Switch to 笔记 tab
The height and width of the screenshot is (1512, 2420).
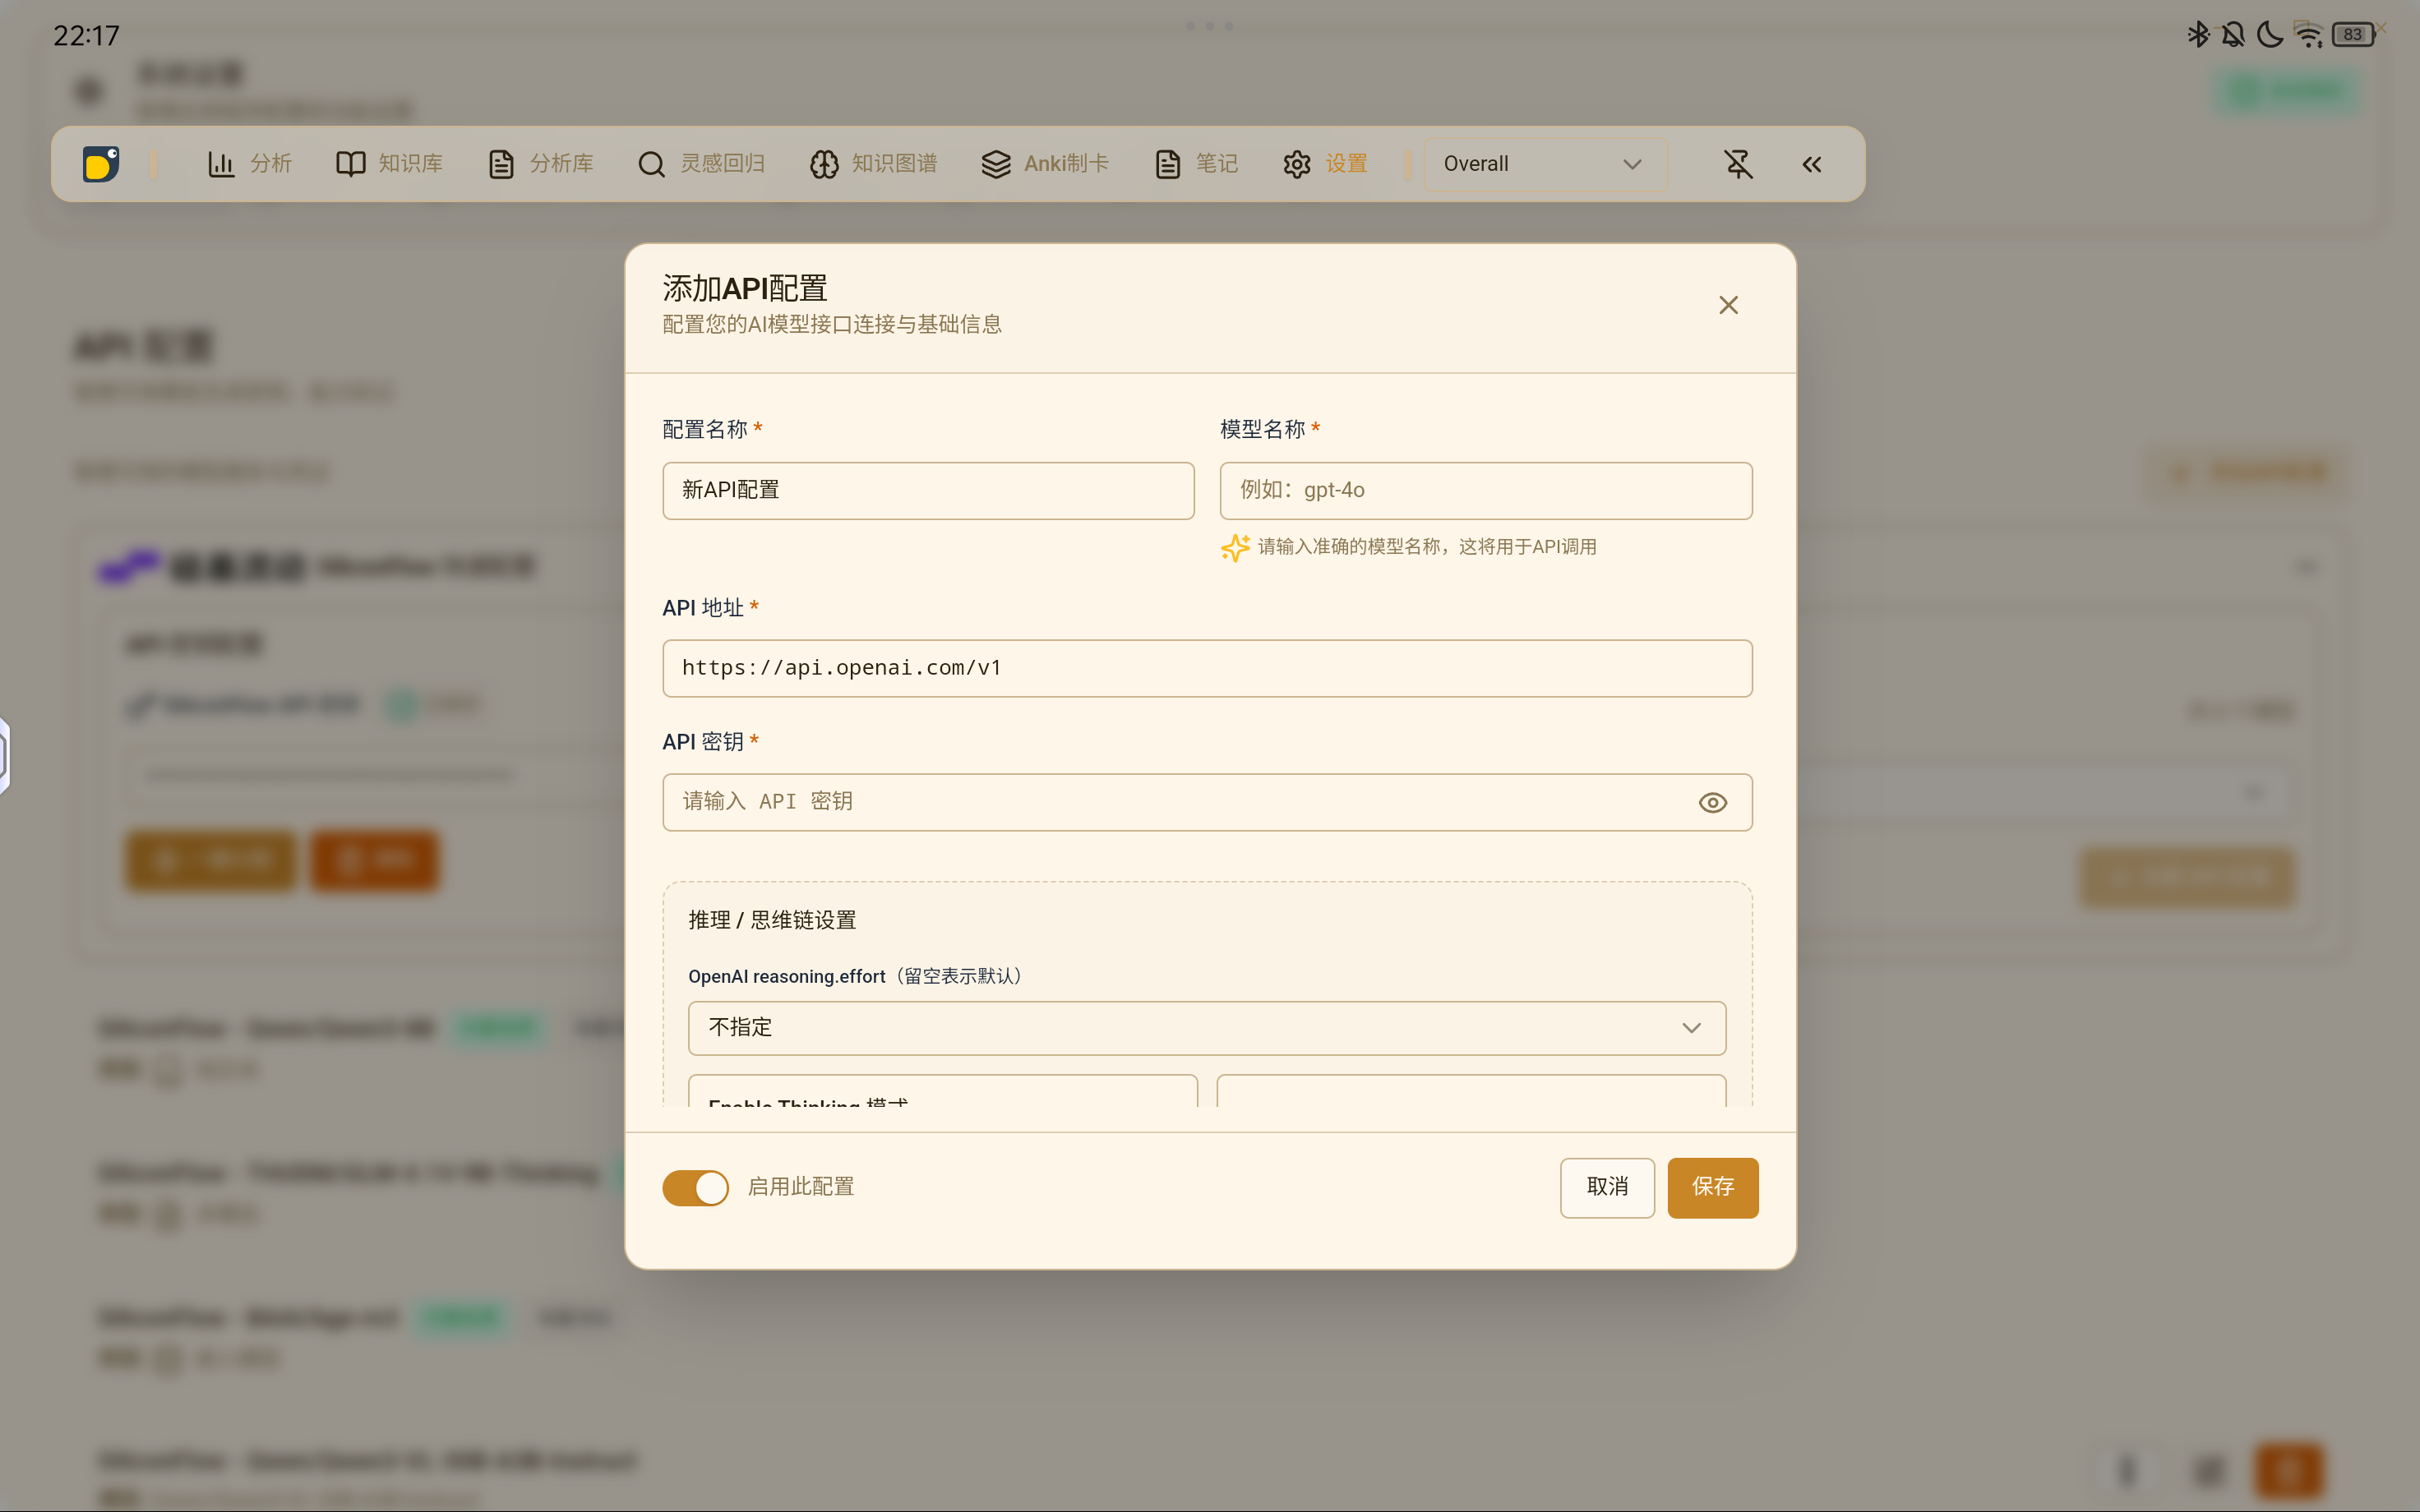pyautogui.click(x=1196, y=164)
